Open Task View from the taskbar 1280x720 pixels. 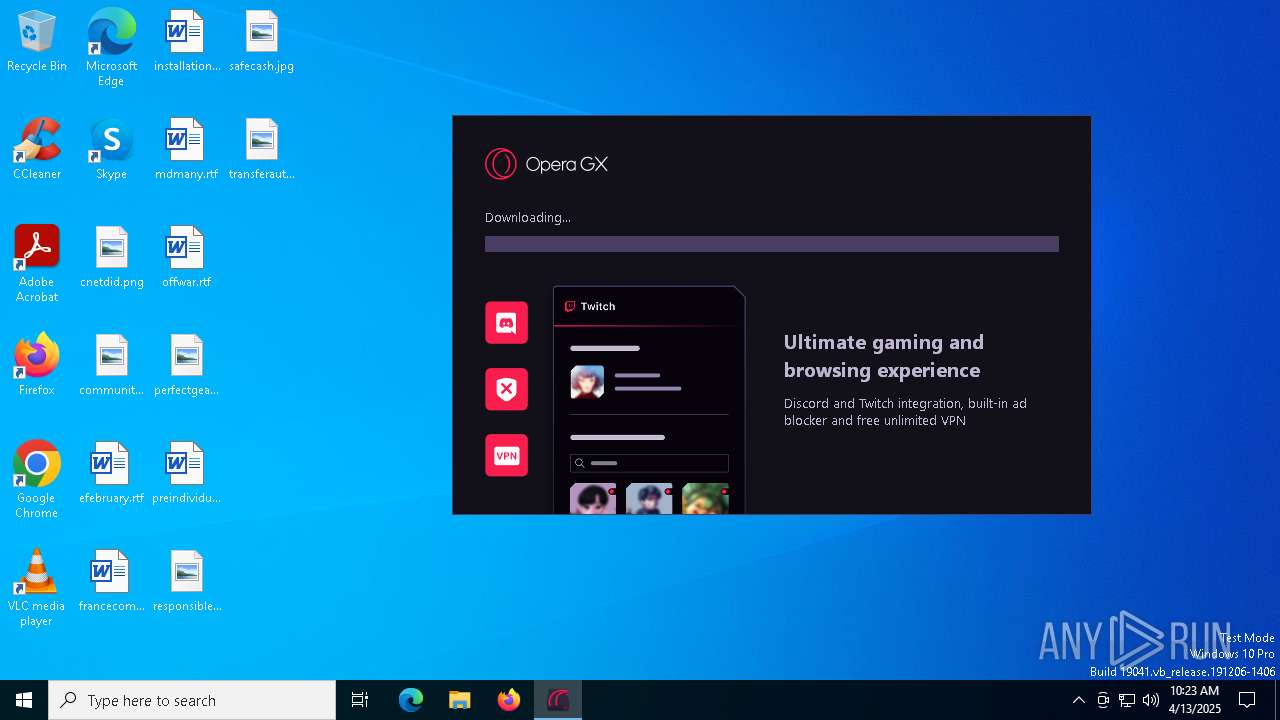(360, 700)
